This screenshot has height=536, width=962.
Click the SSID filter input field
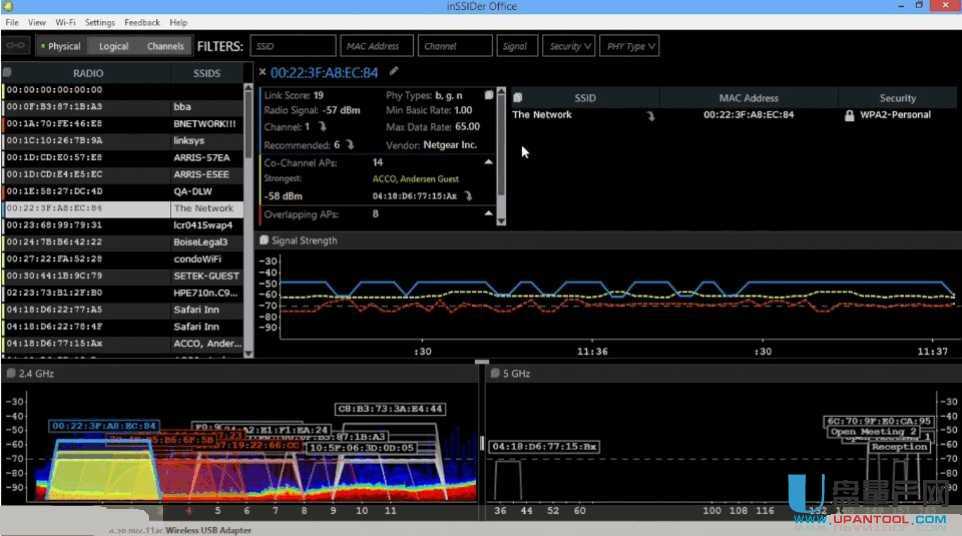[x=292, y=46]
